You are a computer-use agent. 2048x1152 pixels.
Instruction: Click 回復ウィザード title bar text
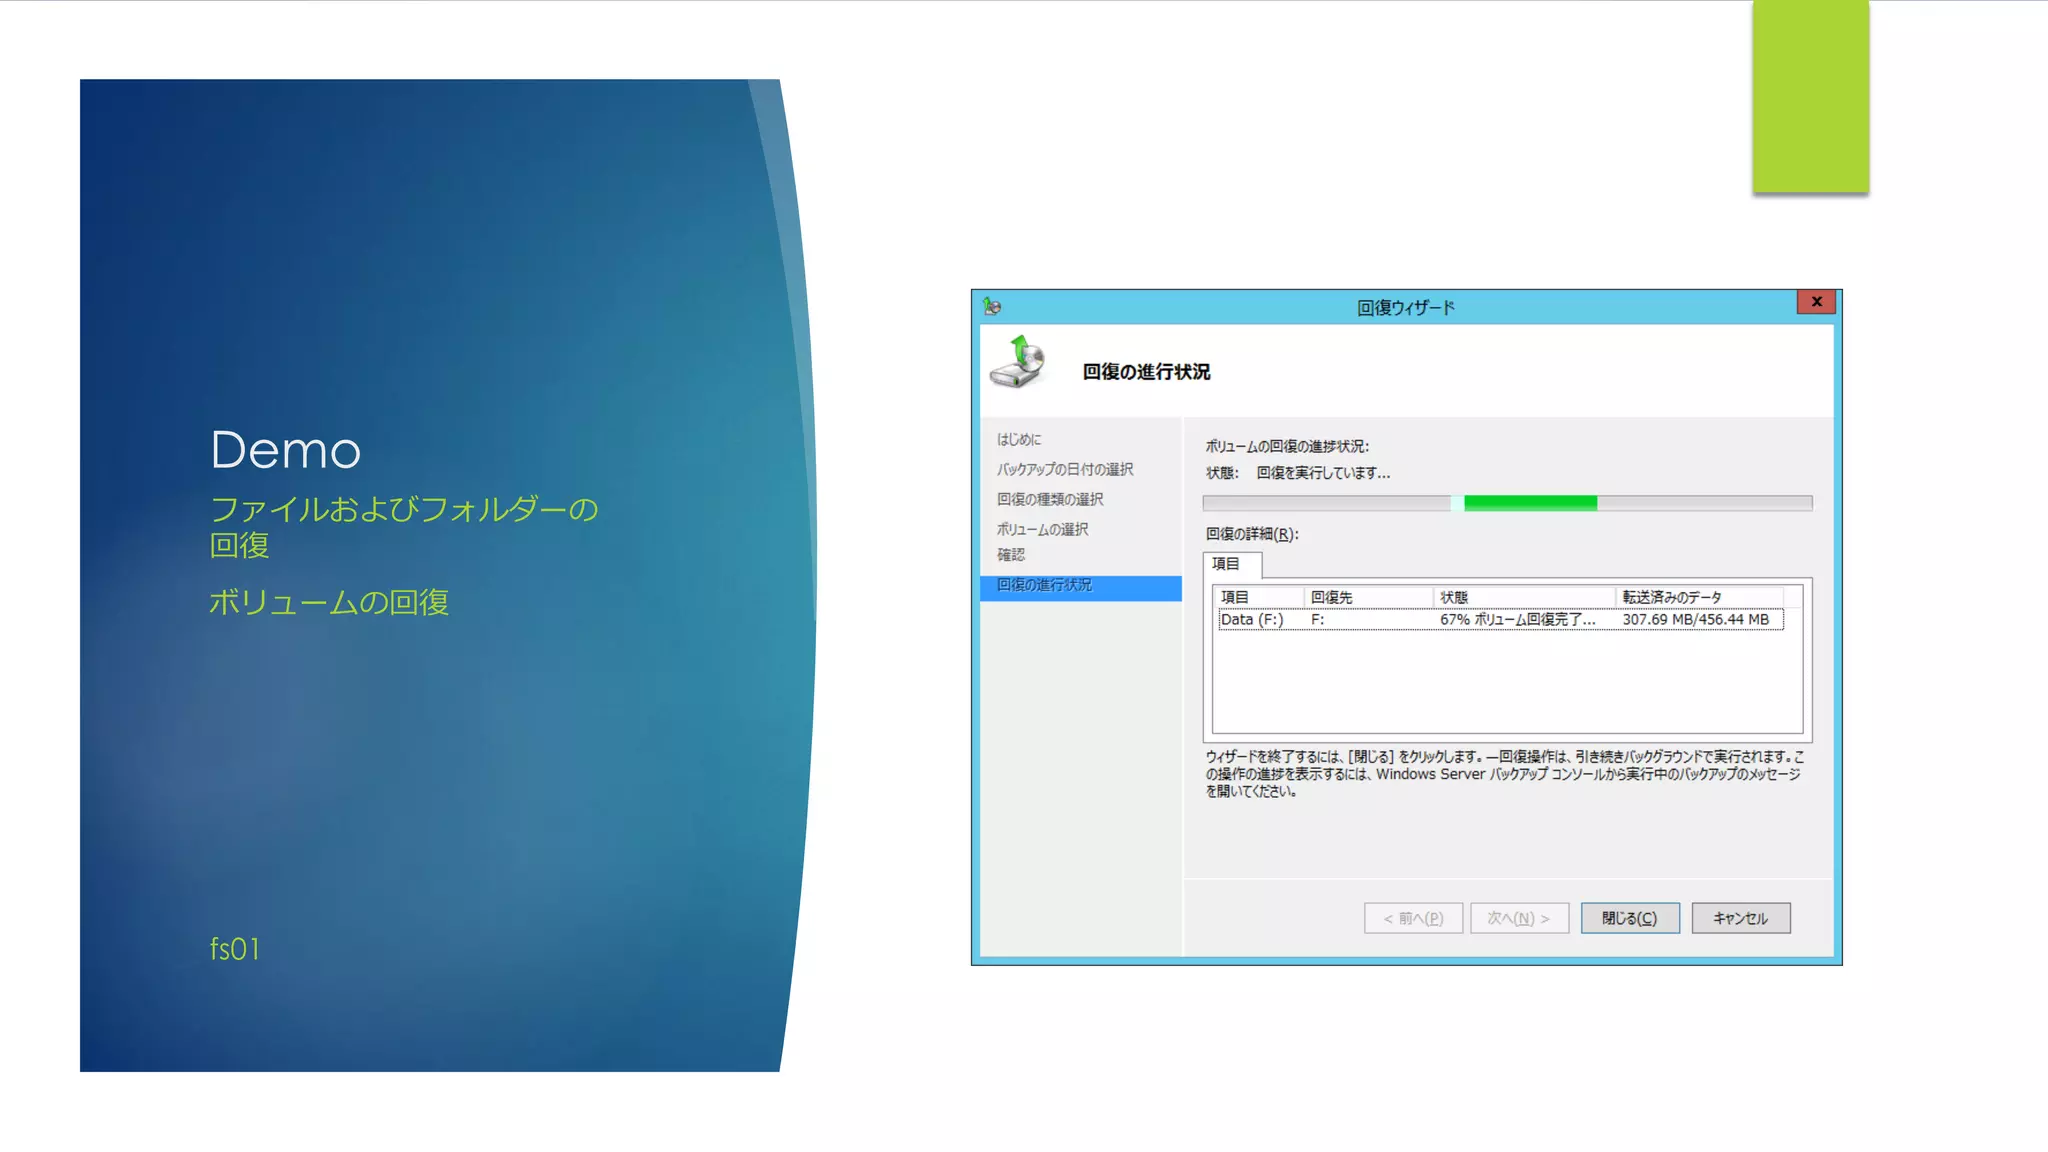click(x=1405, y=308)
